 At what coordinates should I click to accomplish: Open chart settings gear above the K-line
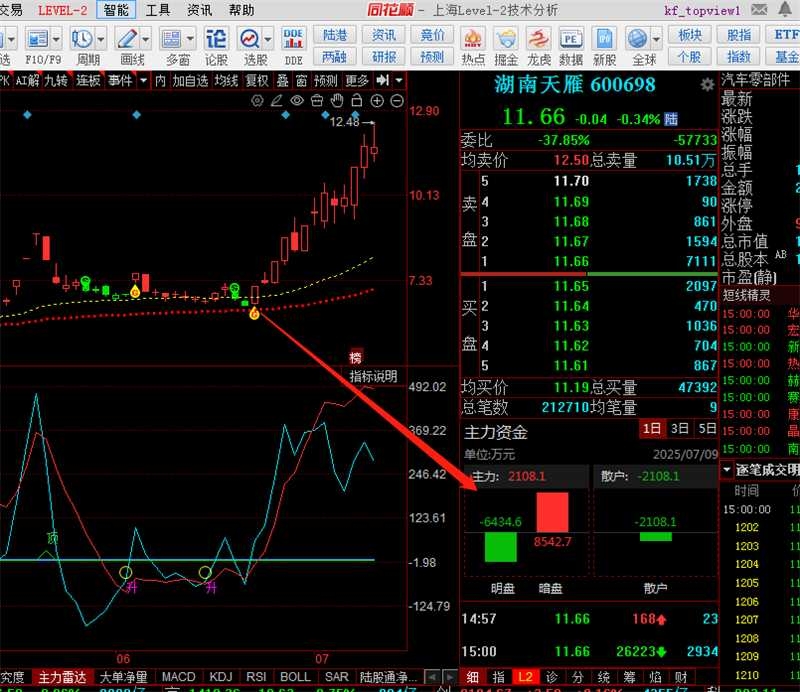257,101
